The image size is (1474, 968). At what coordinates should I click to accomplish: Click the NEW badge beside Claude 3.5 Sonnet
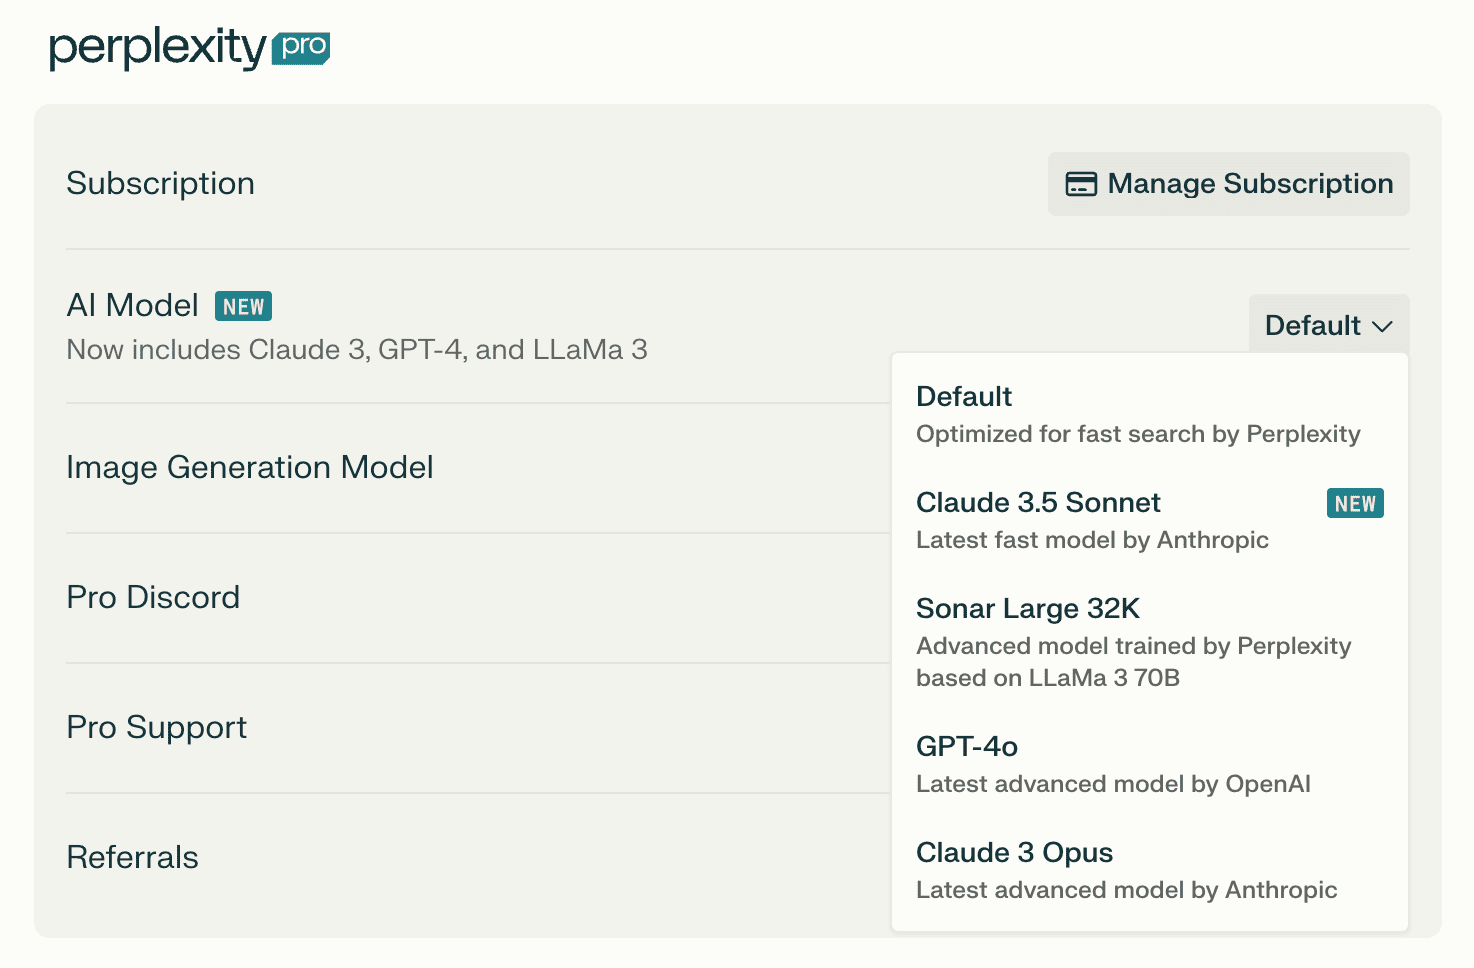[1355, 504]
